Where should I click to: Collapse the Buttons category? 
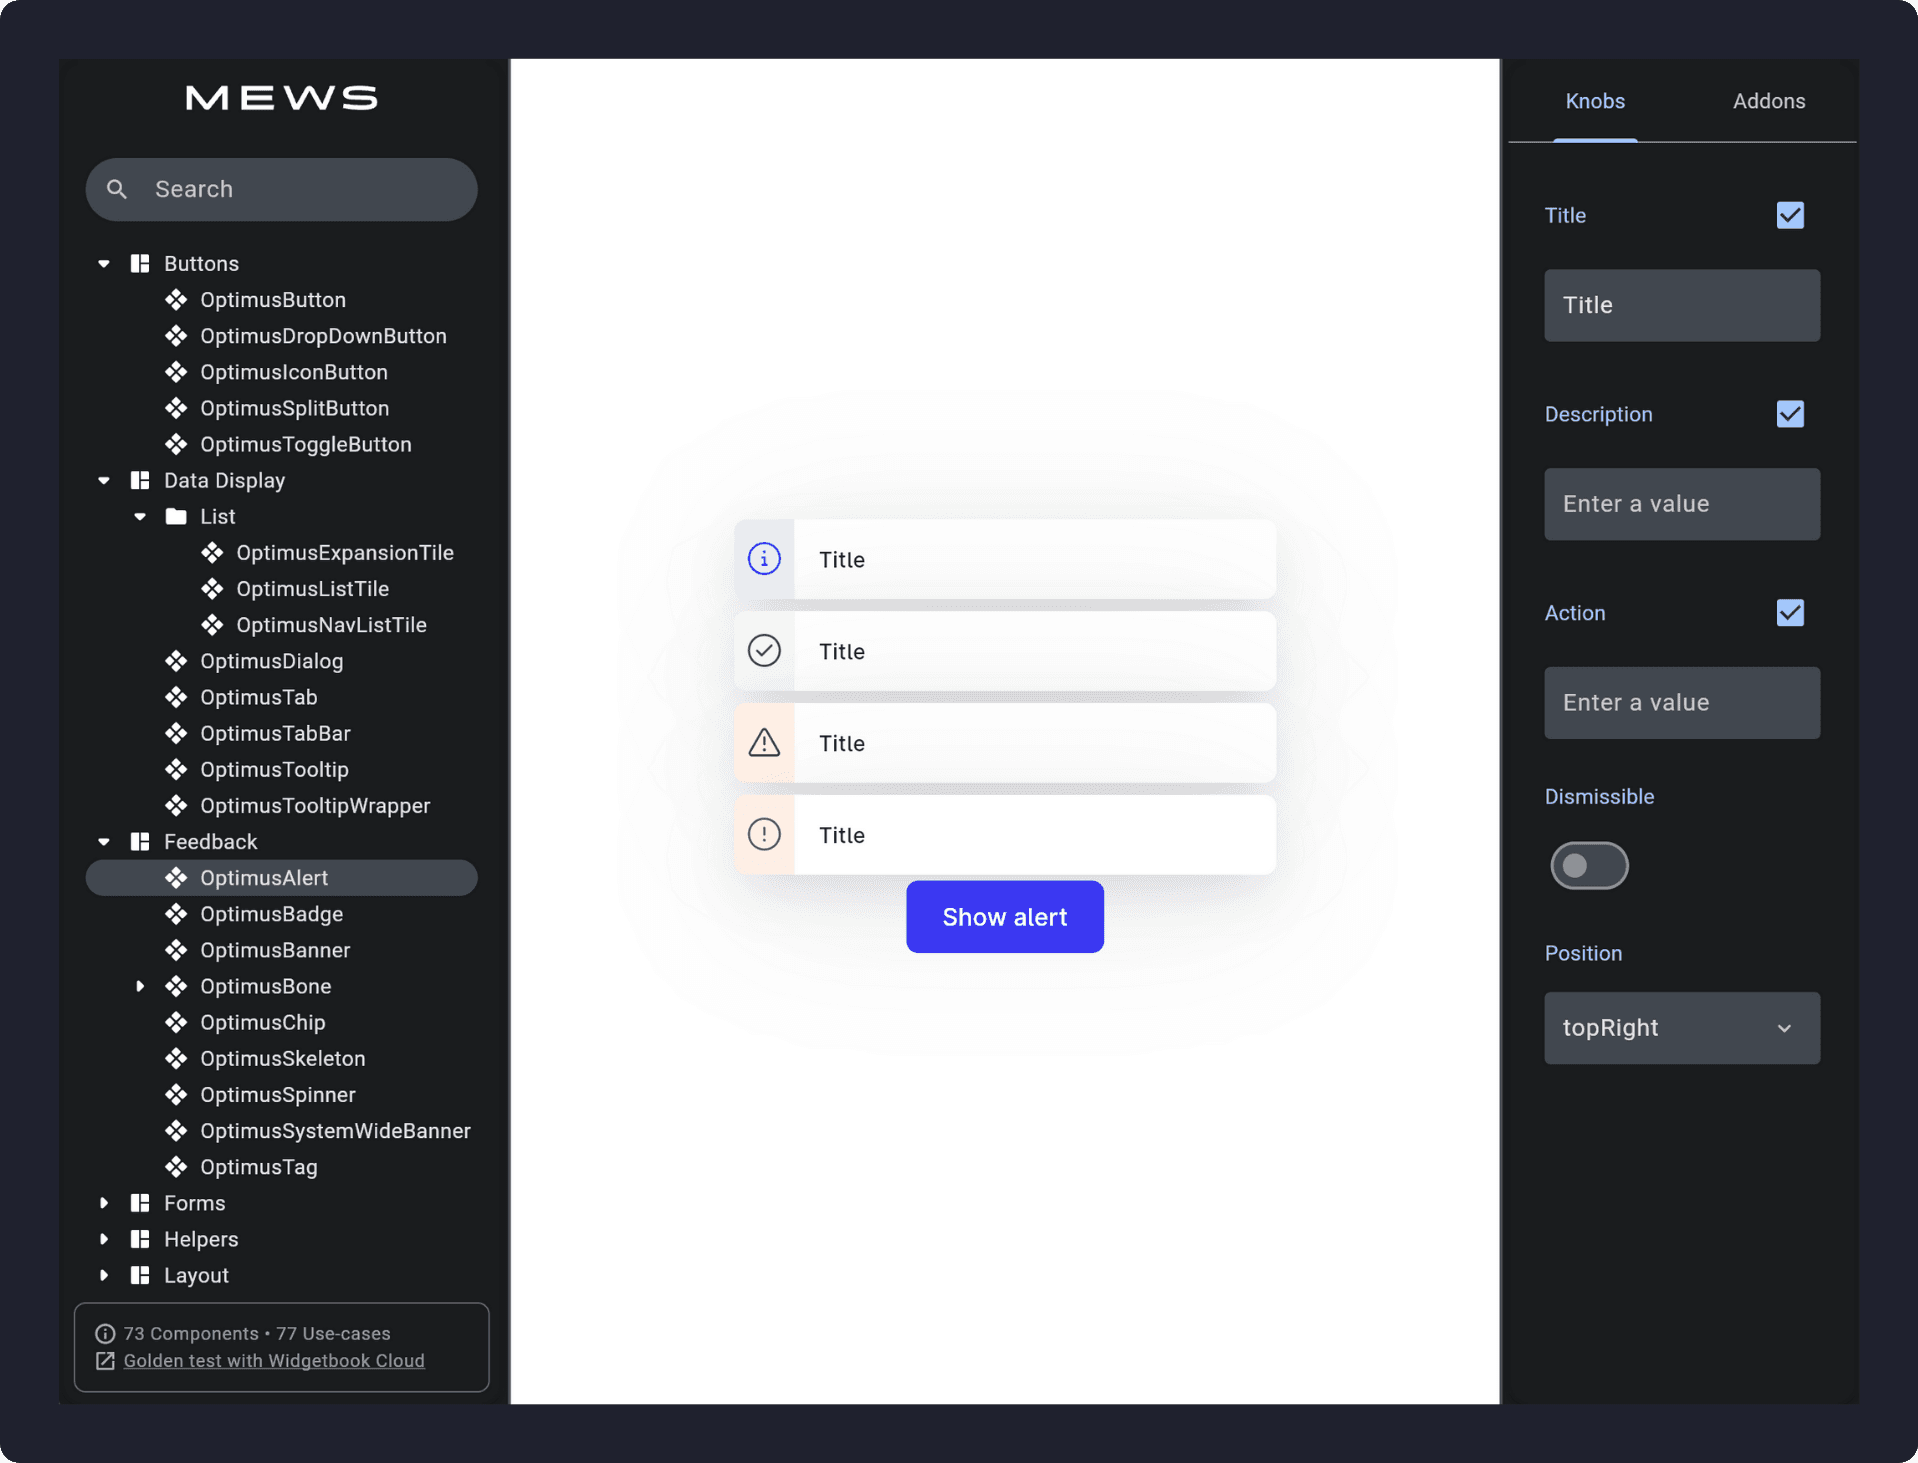pos(104,263)
